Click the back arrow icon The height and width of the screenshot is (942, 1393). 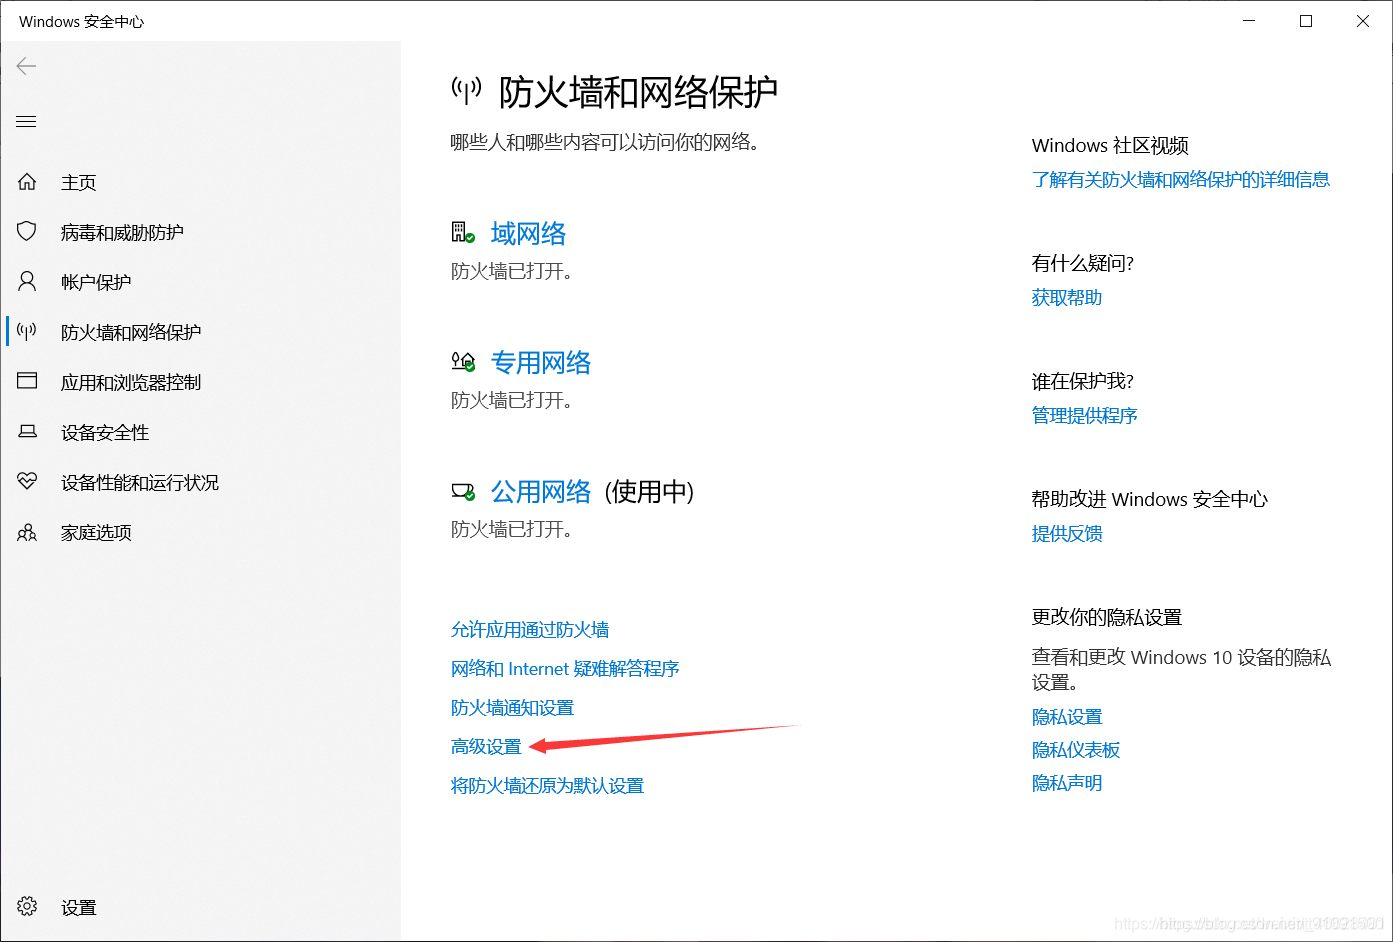coord(27,66)
